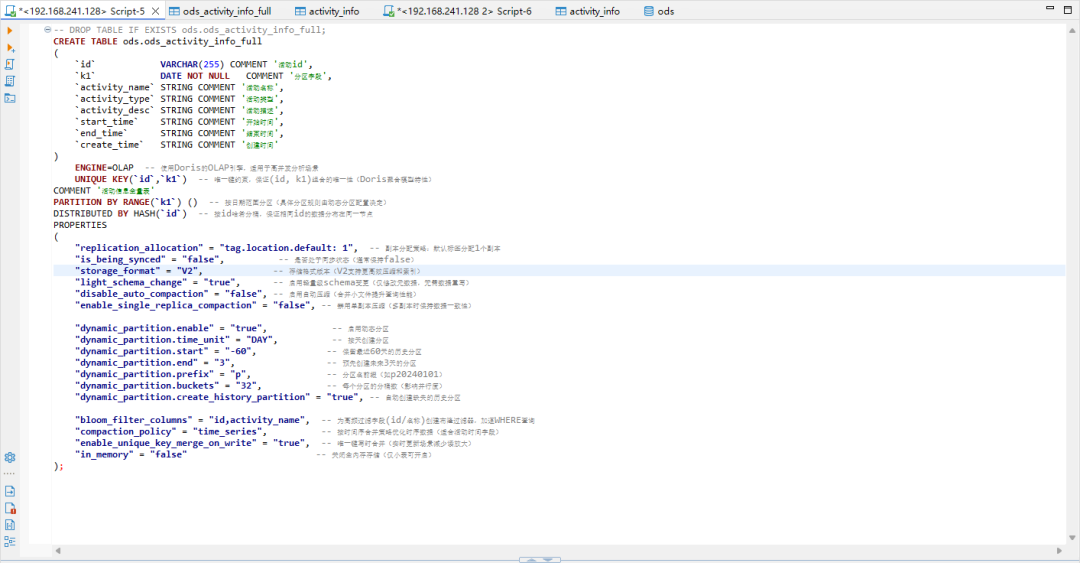Viewport: 1080px width, 563px height.
Task: Click the vertical scrollbar up arrow
Action: coord(1072,30)
